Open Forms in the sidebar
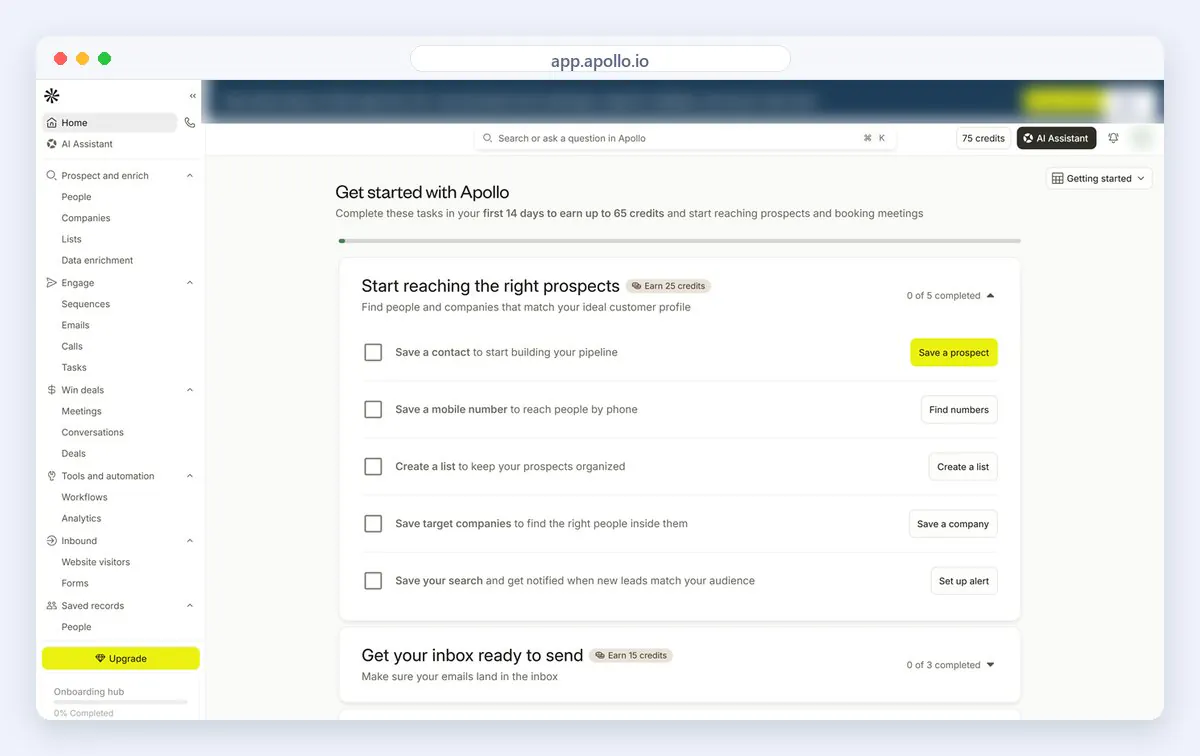The height and width of the screenshot is (756, 1200). tap(75, 583)
